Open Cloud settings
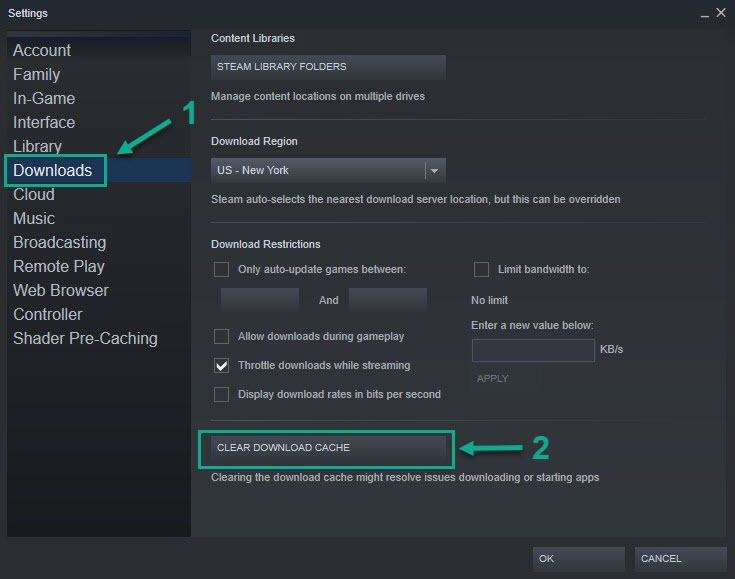The height and width of the screenshot is (579, 735). pos(34,194)
